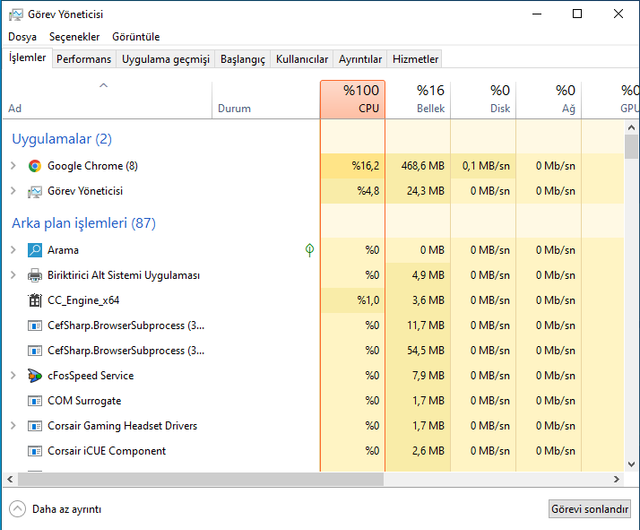This screenshot has width=640, height=530.
Task: Sort processes by CPU column header
Action: click(x=352, y=99)
